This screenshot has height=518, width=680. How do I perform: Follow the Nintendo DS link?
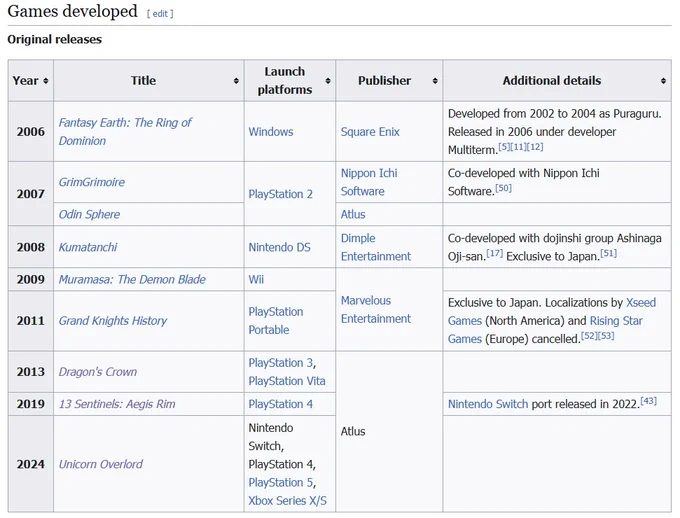[x=279, y=247]
